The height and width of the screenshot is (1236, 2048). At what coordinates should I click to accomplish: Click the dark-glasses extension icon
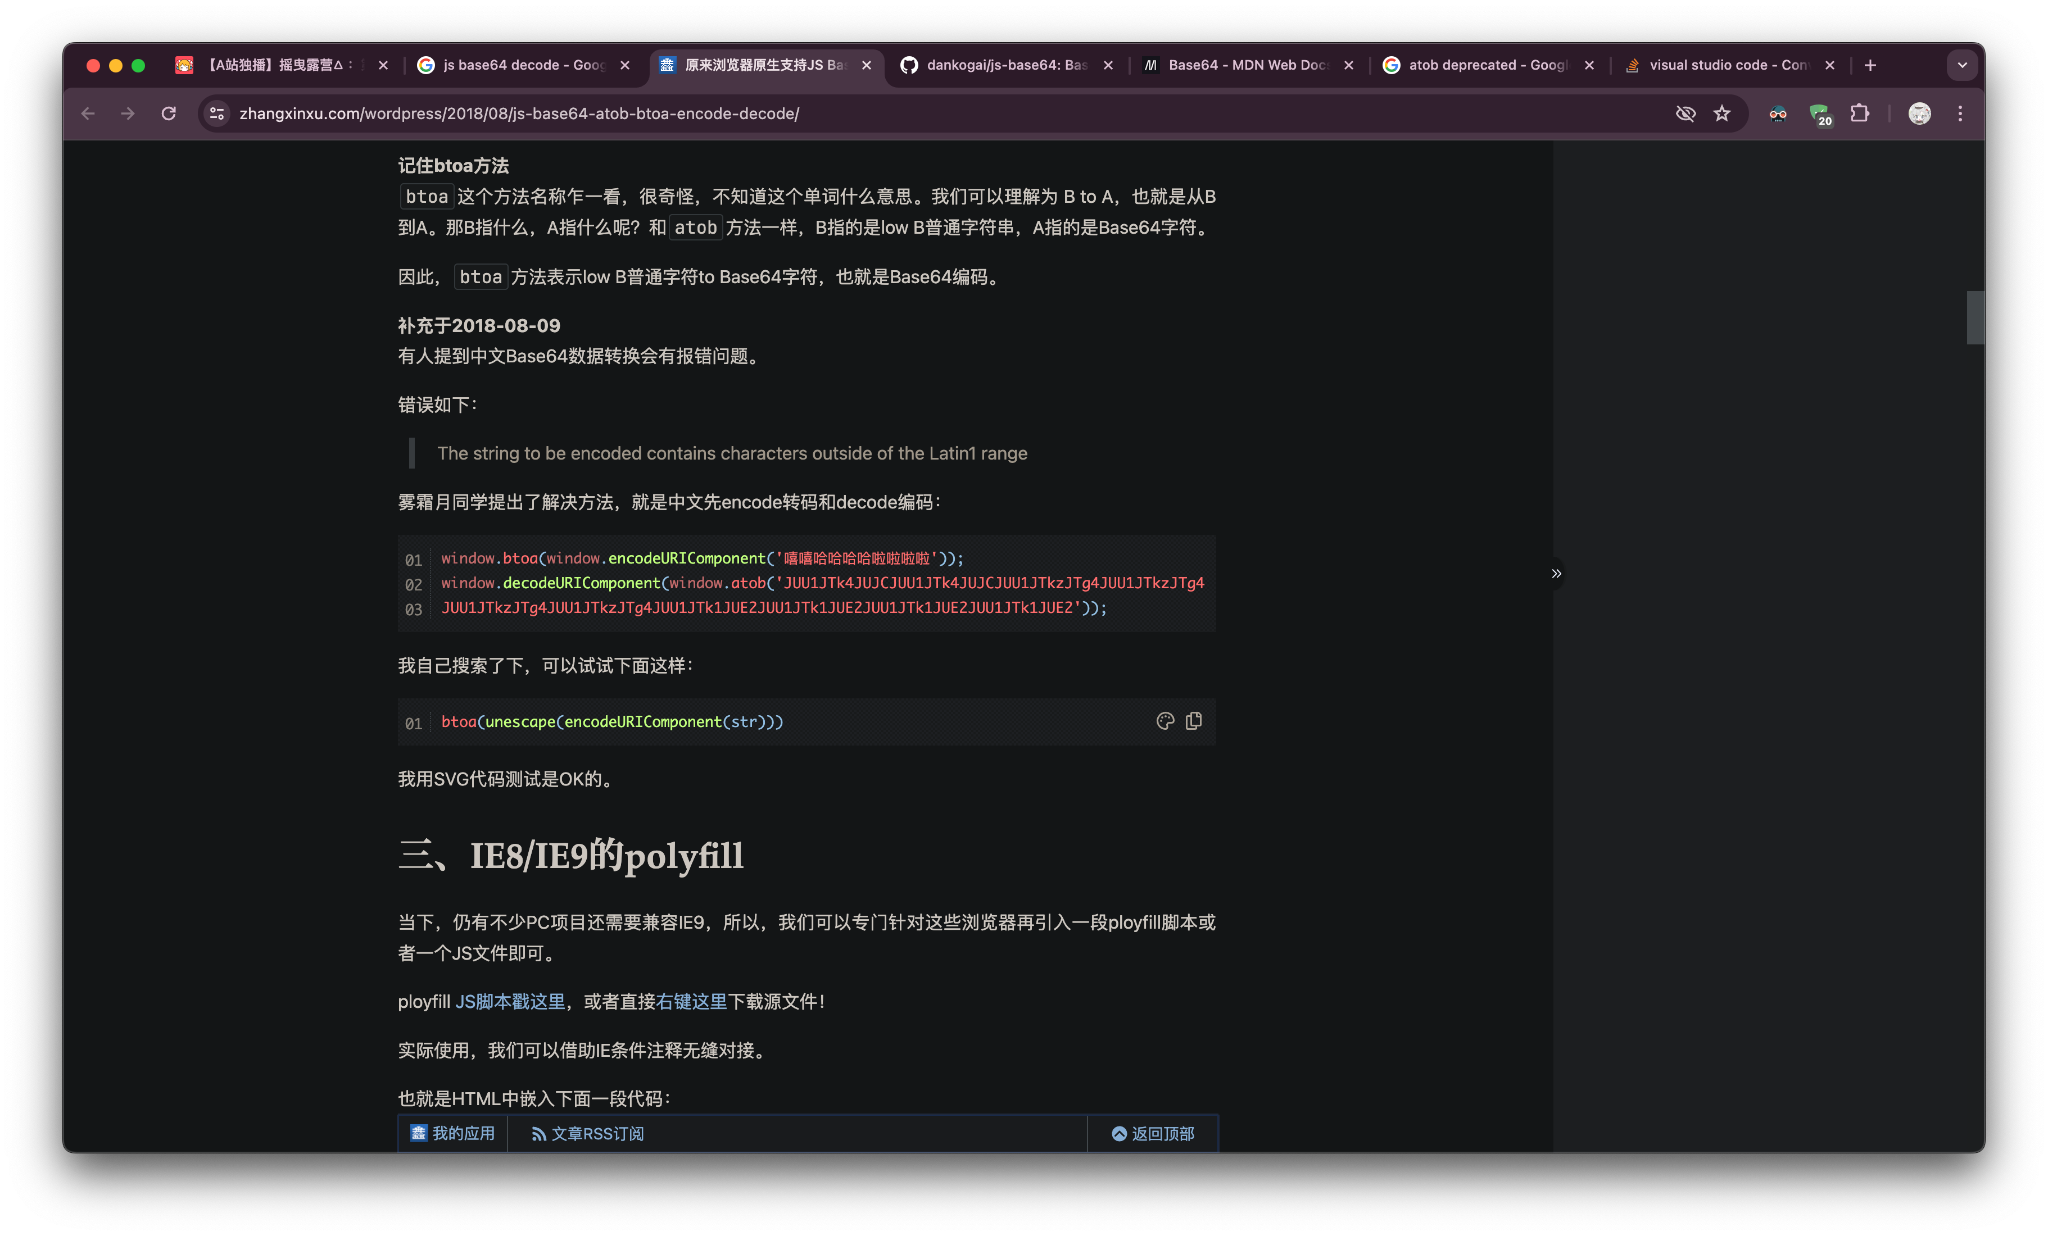click(1777, 113)
